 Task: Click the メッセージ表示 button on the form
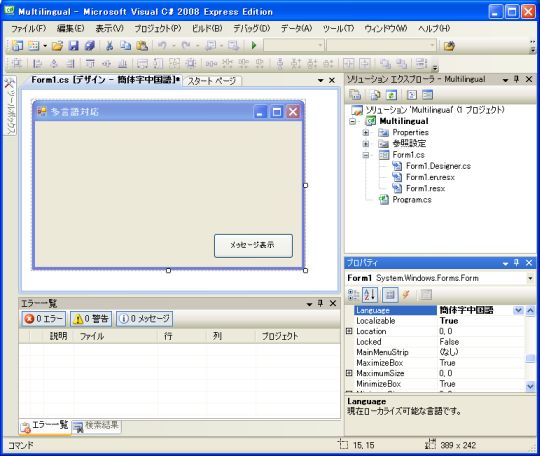point(253,246)
